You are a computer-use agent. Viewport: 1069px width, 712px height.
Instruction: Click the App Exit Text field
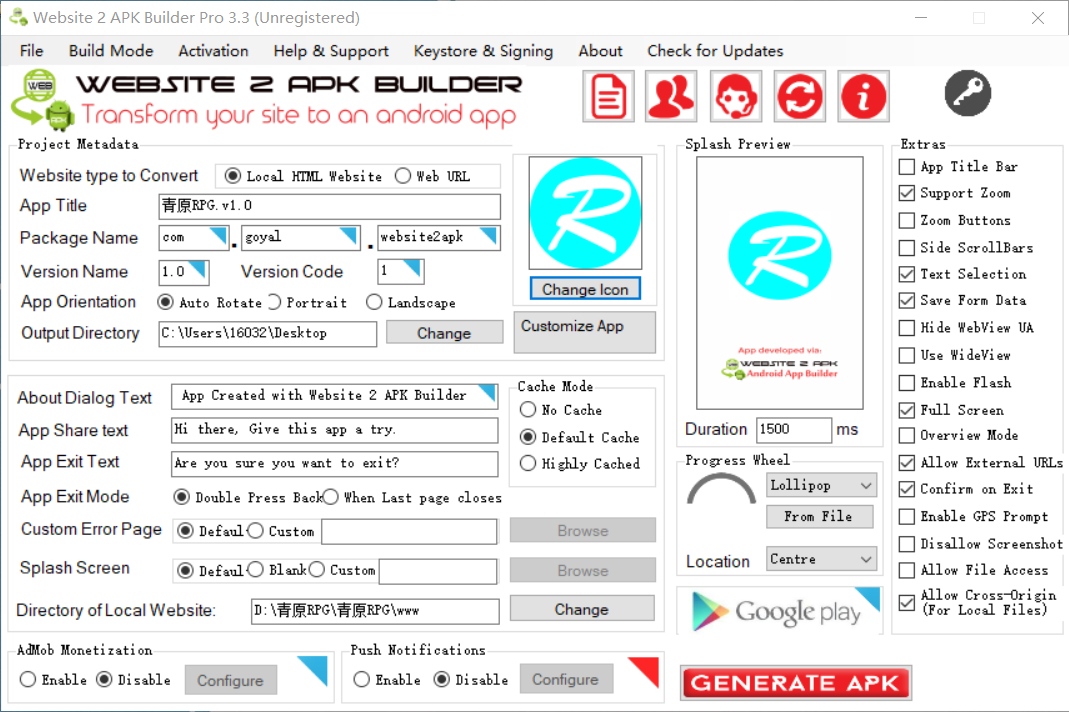(335, 464)
